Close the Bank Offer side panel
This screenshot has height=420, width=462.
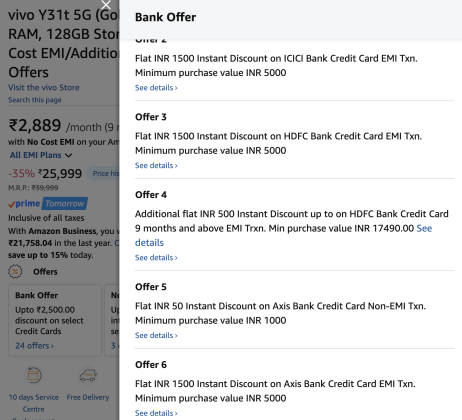pos(106,5)
